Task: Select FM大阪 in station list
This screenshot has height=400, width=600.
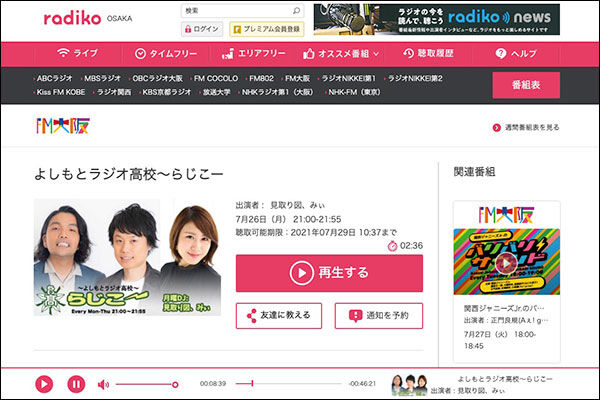Action: 297,78
